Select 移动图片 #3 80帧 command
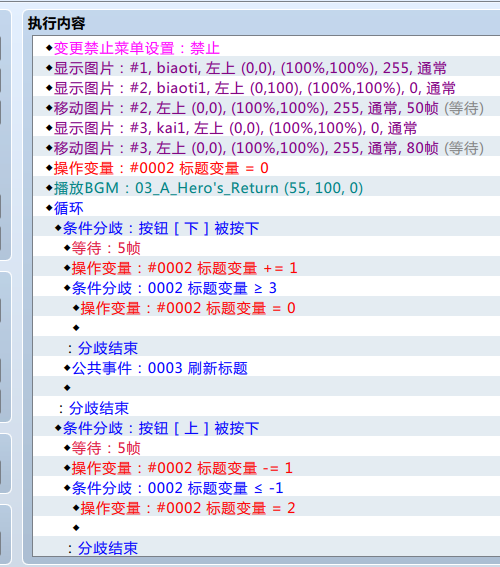 pyautogui.click(x=266, y=148)
